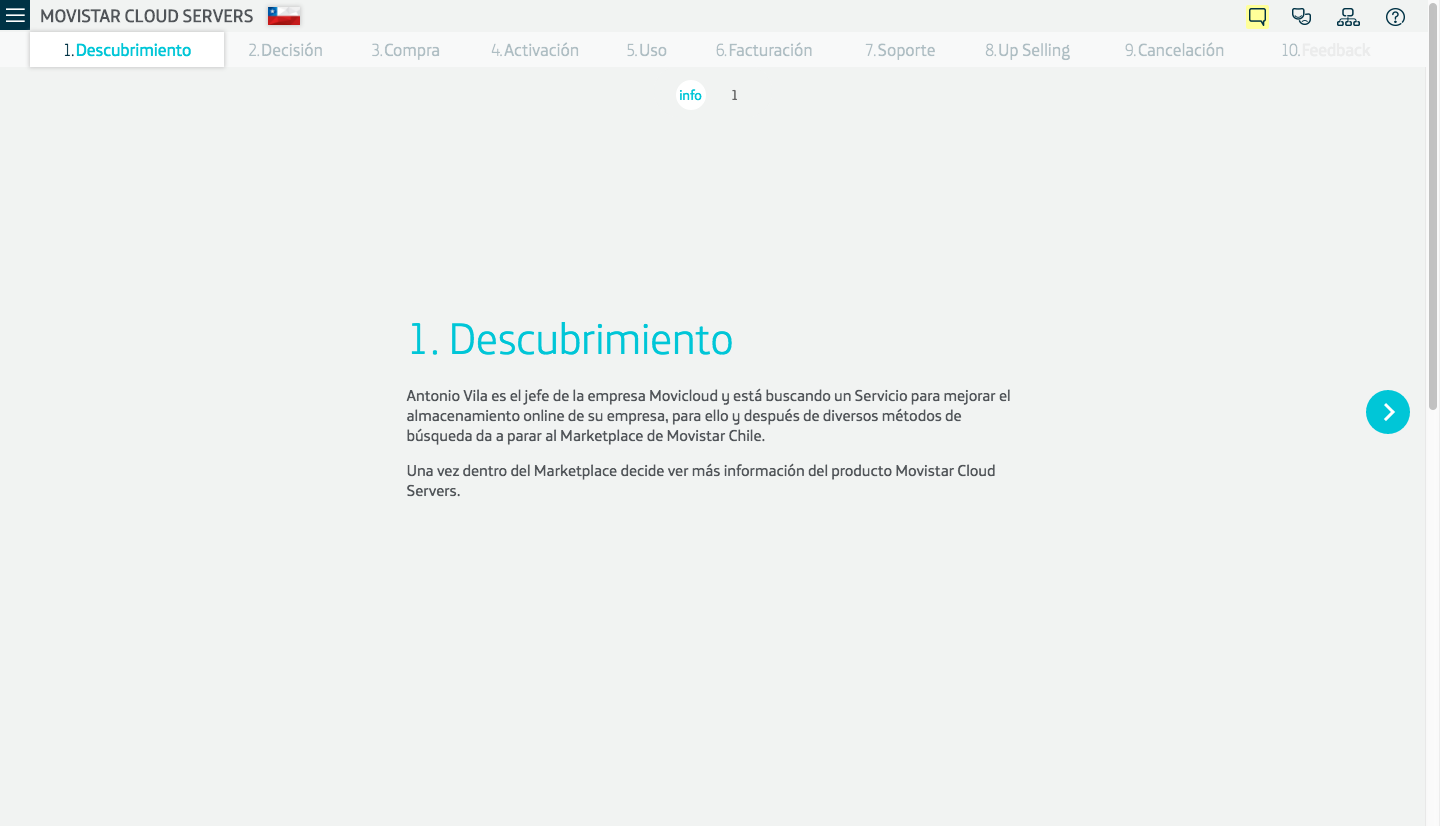Click the Chile flag icon

pos(284,16)
